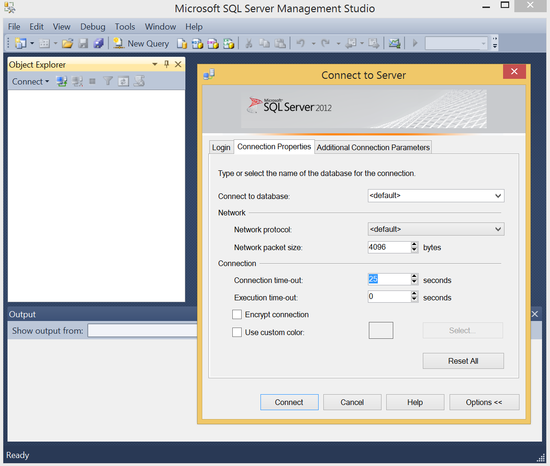Open Activity Monitor from the toolbar
This screenshot has width=550, height=466.
[x=395, y=43]
